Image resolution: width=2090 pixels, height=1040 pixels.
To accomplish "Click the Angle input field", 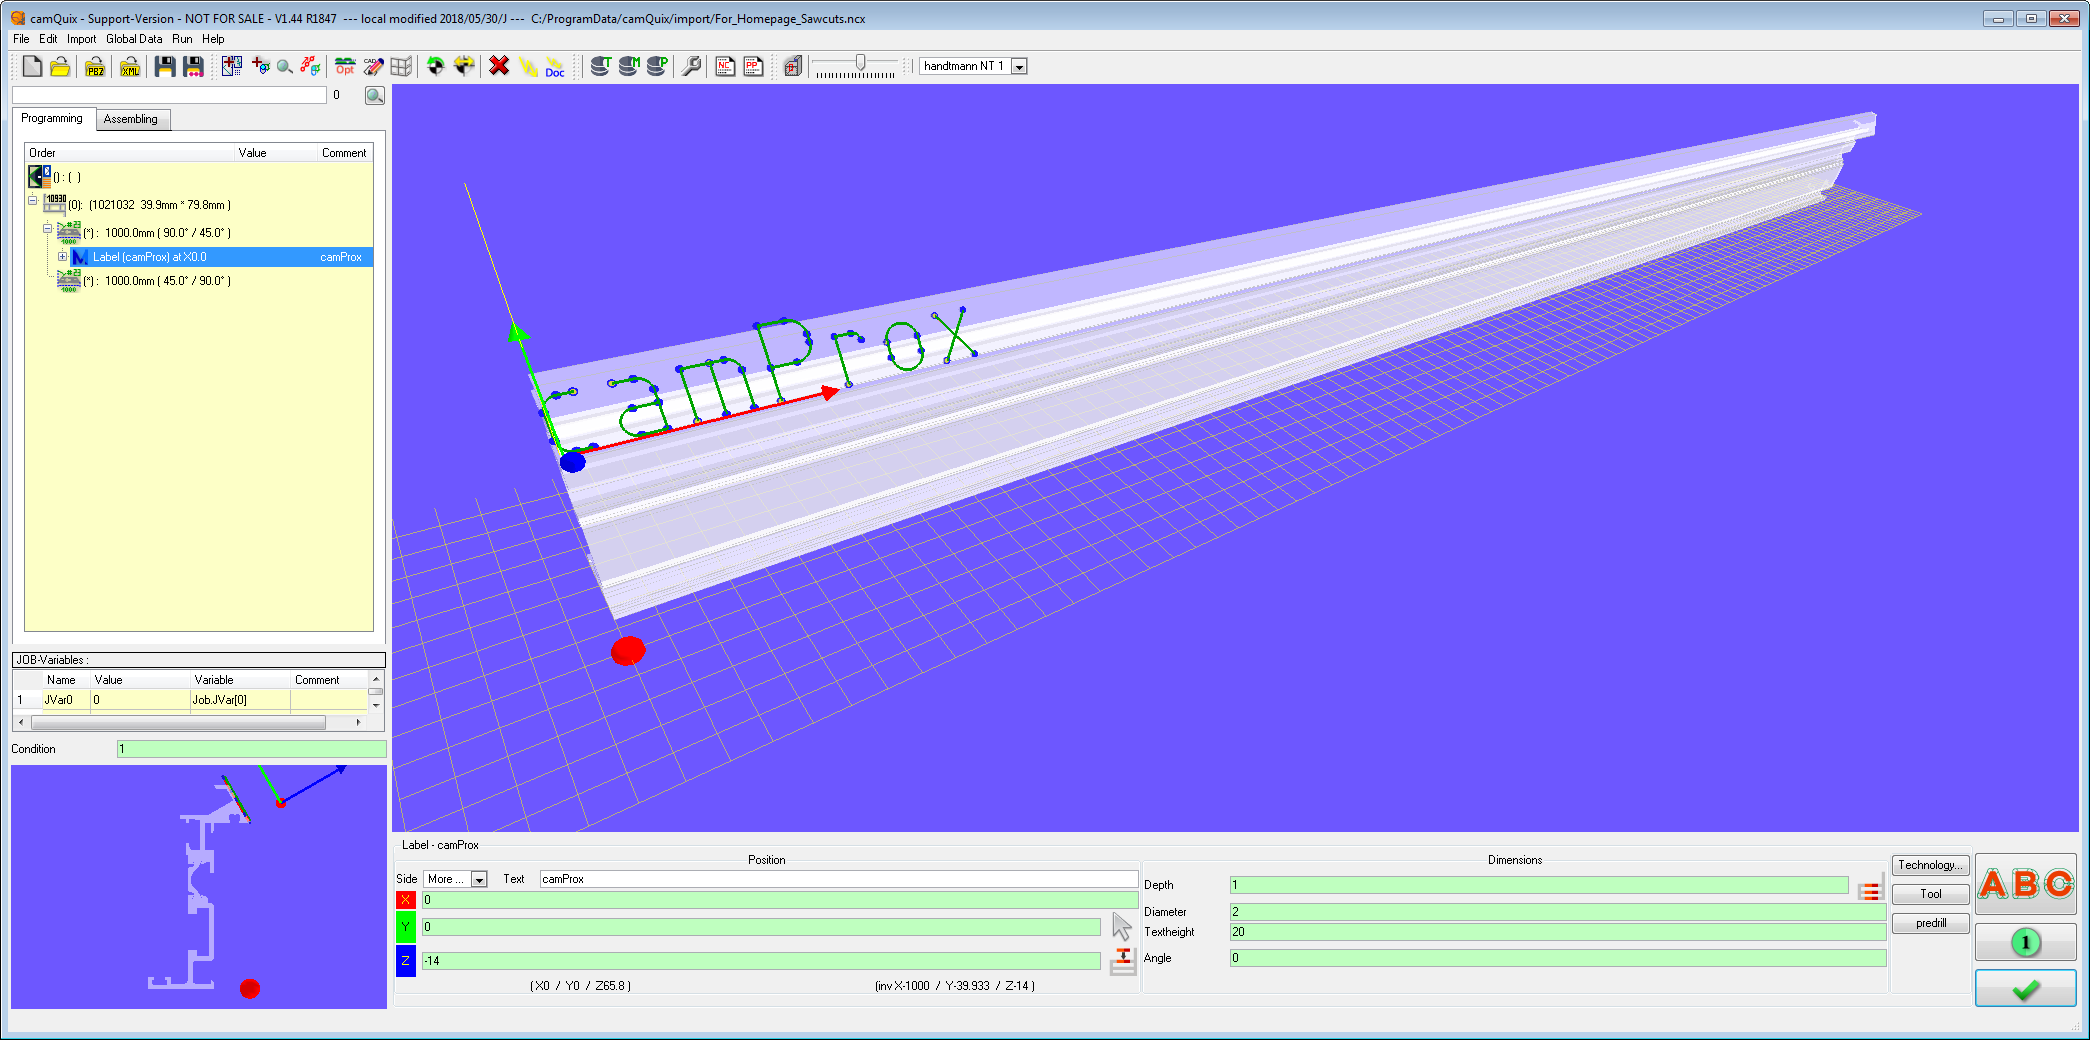I will [x=1558, y=958].
